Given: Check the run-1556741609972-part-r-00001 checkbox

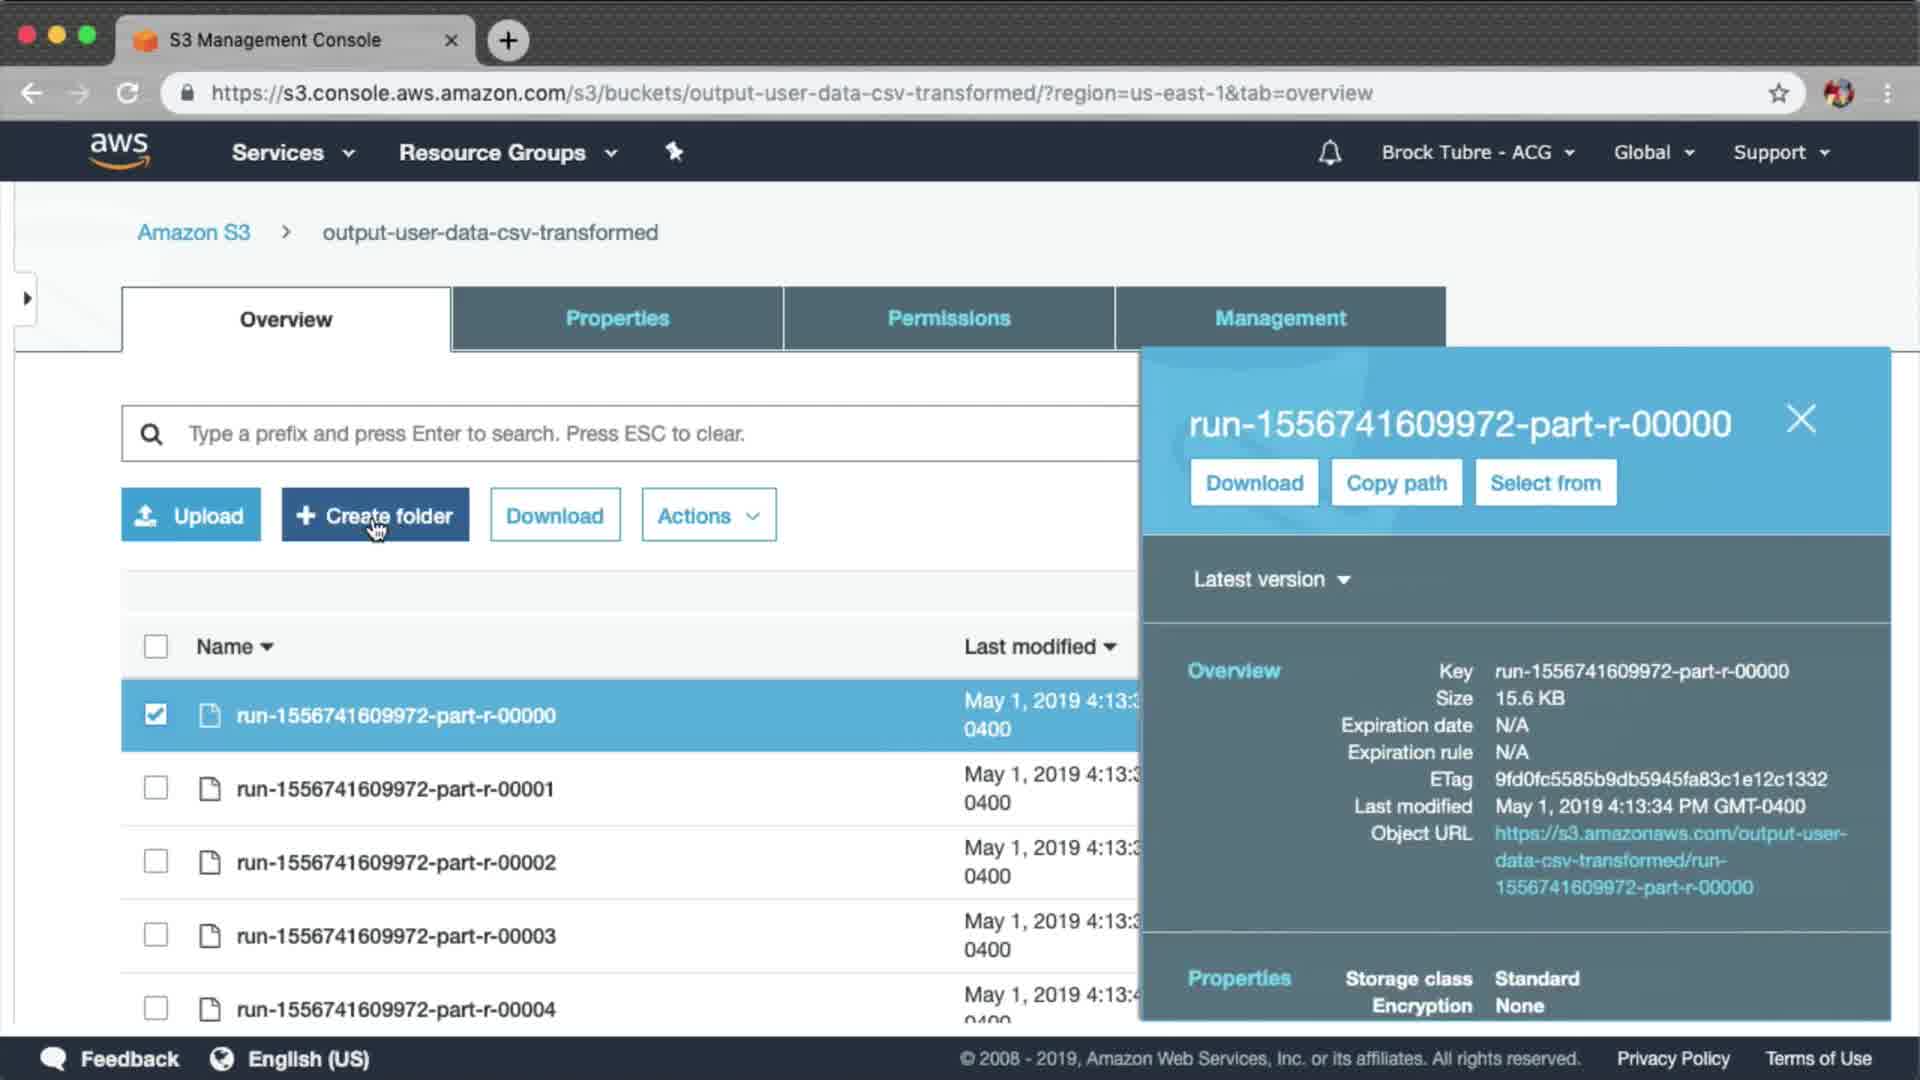Looking at the screenshot, I should tap(156, 788).
